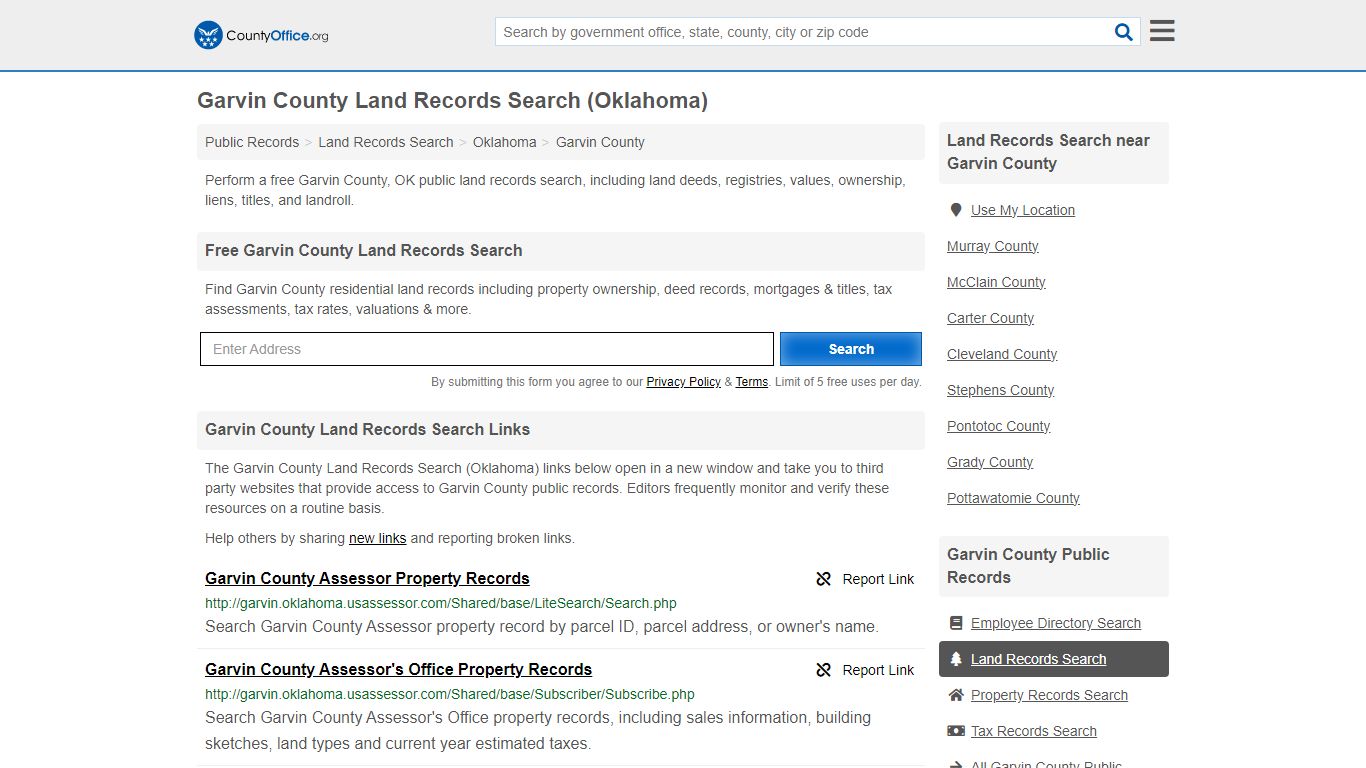Open Pottawatomie County land records

coord(1013,498)
